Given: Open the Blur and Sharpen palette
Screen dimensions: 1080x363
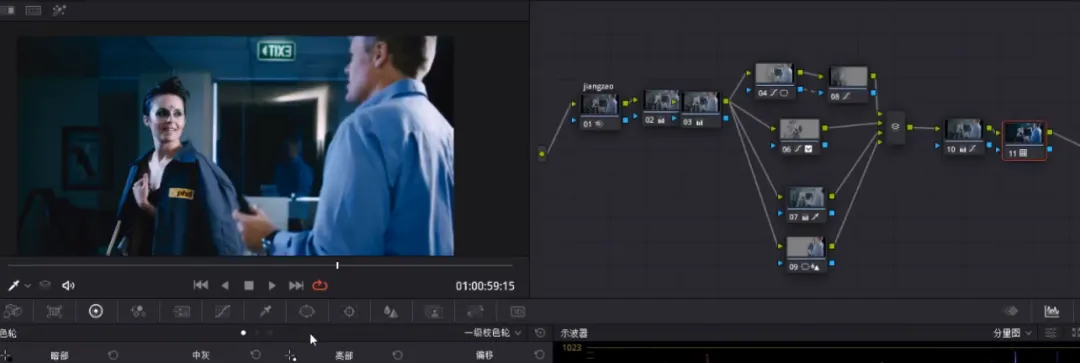Looking at the screenshot, I should click(x=391, y=311).
